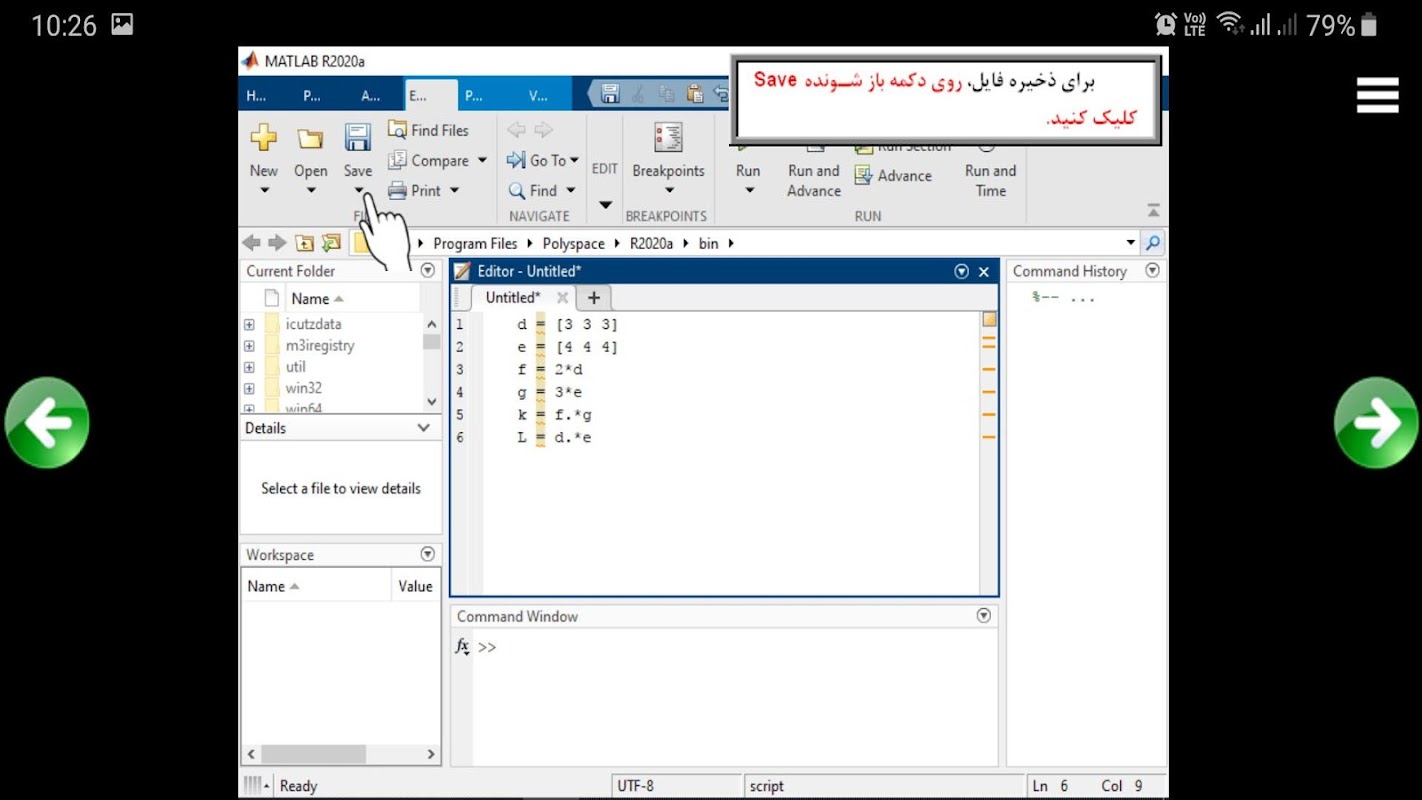Click the save icon in quick access toolbar
The image size is (1422, 800).
[610, 95]
